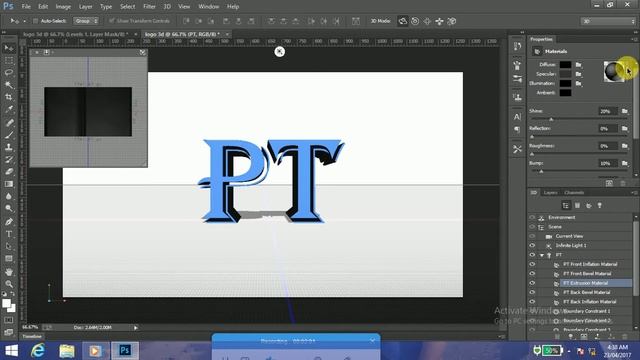Open the Character panel icon
The image size is (640, 360).
(517, 117)
